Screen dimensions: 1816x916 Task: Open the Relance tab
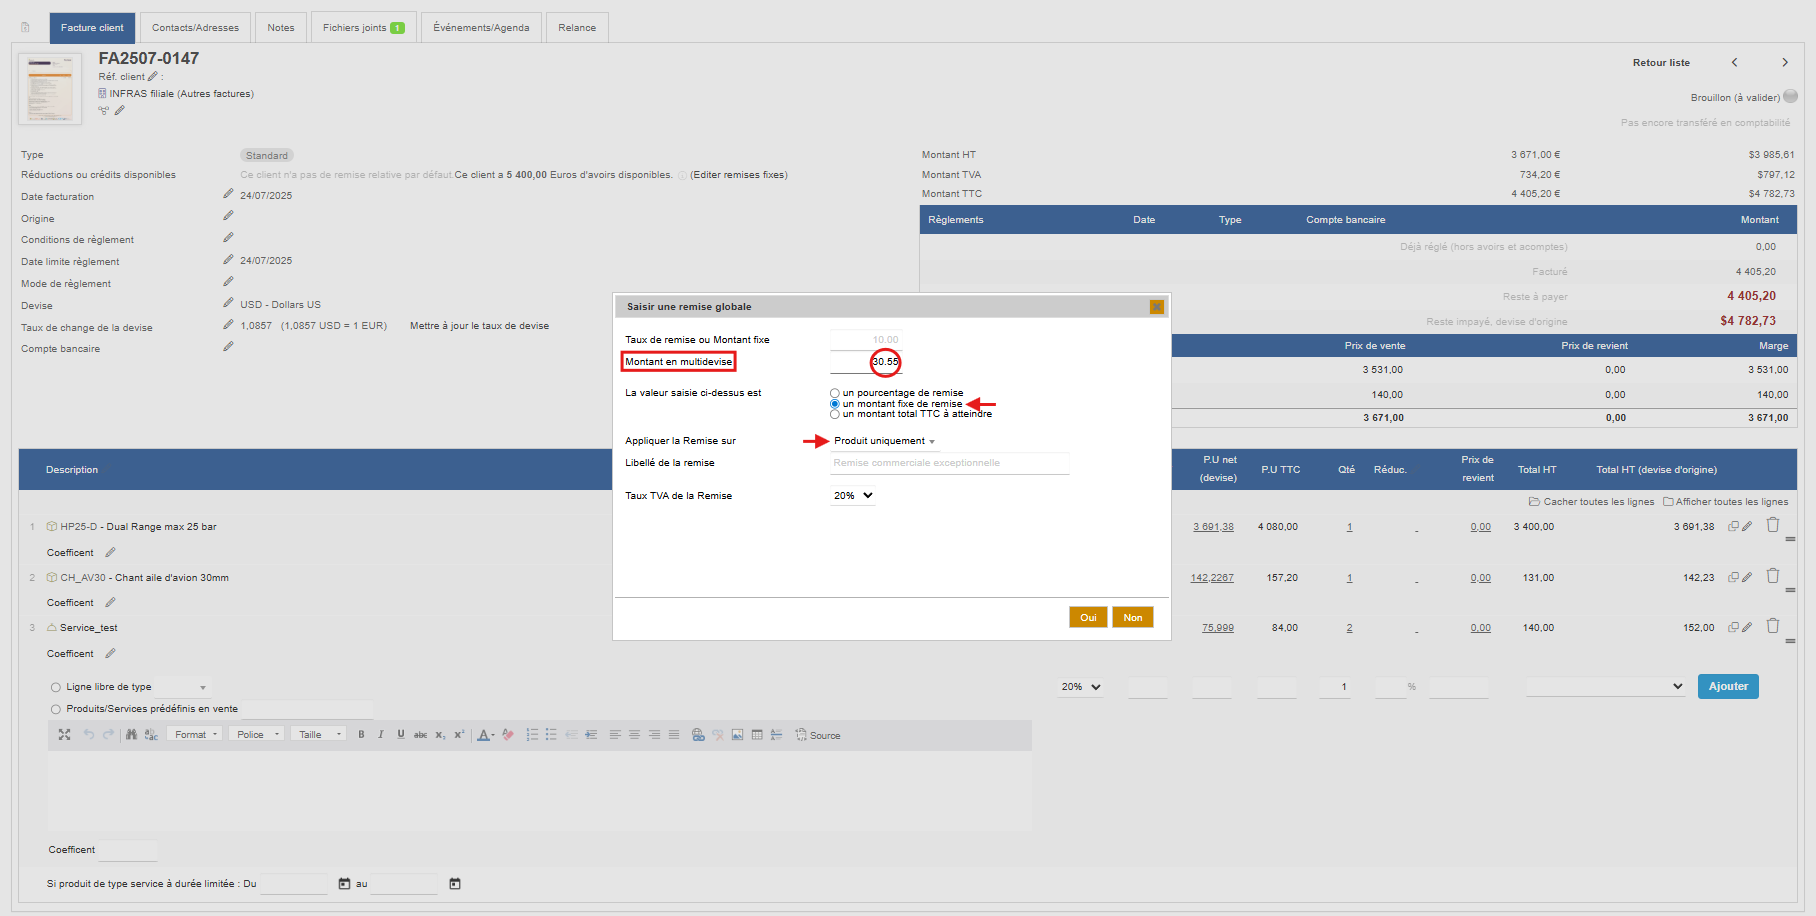[x=577, y=28]
